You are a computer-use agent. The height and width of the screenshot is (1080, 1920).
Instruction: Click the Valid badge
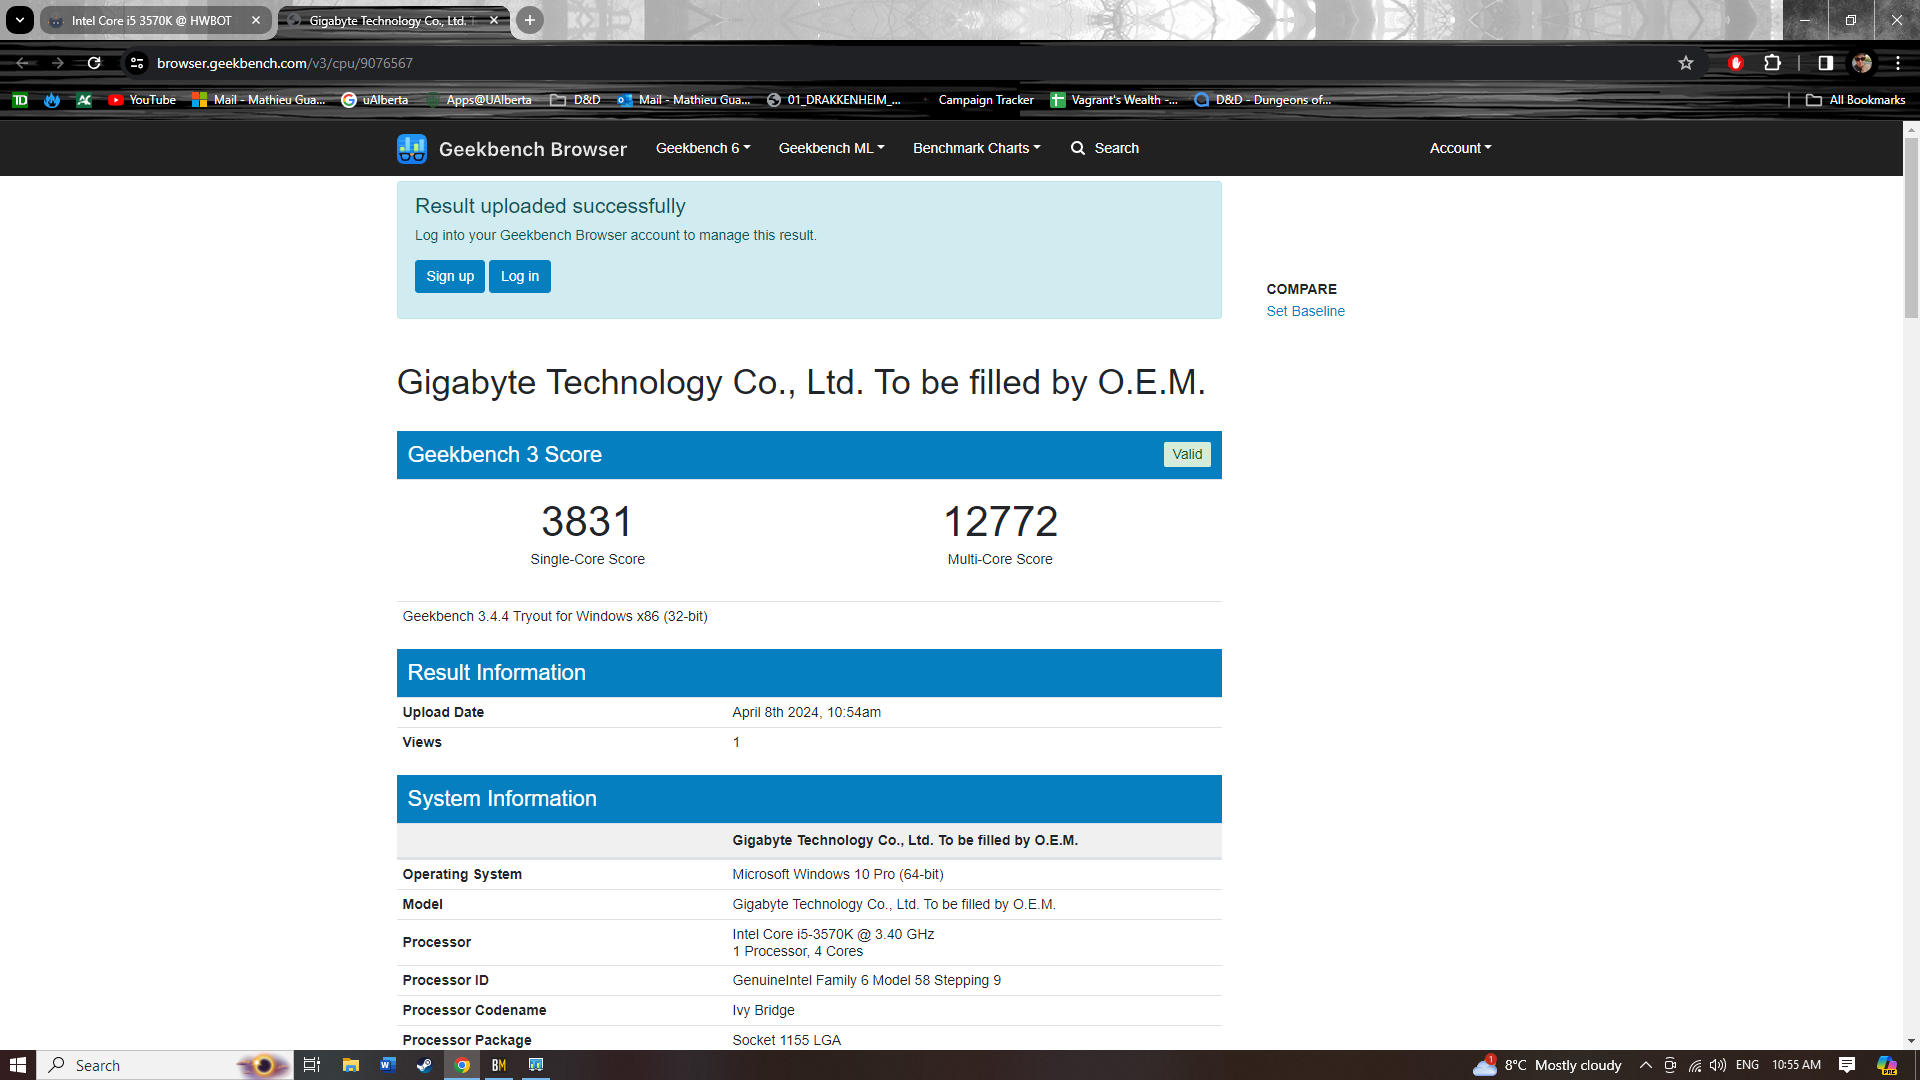point(1187,454)
